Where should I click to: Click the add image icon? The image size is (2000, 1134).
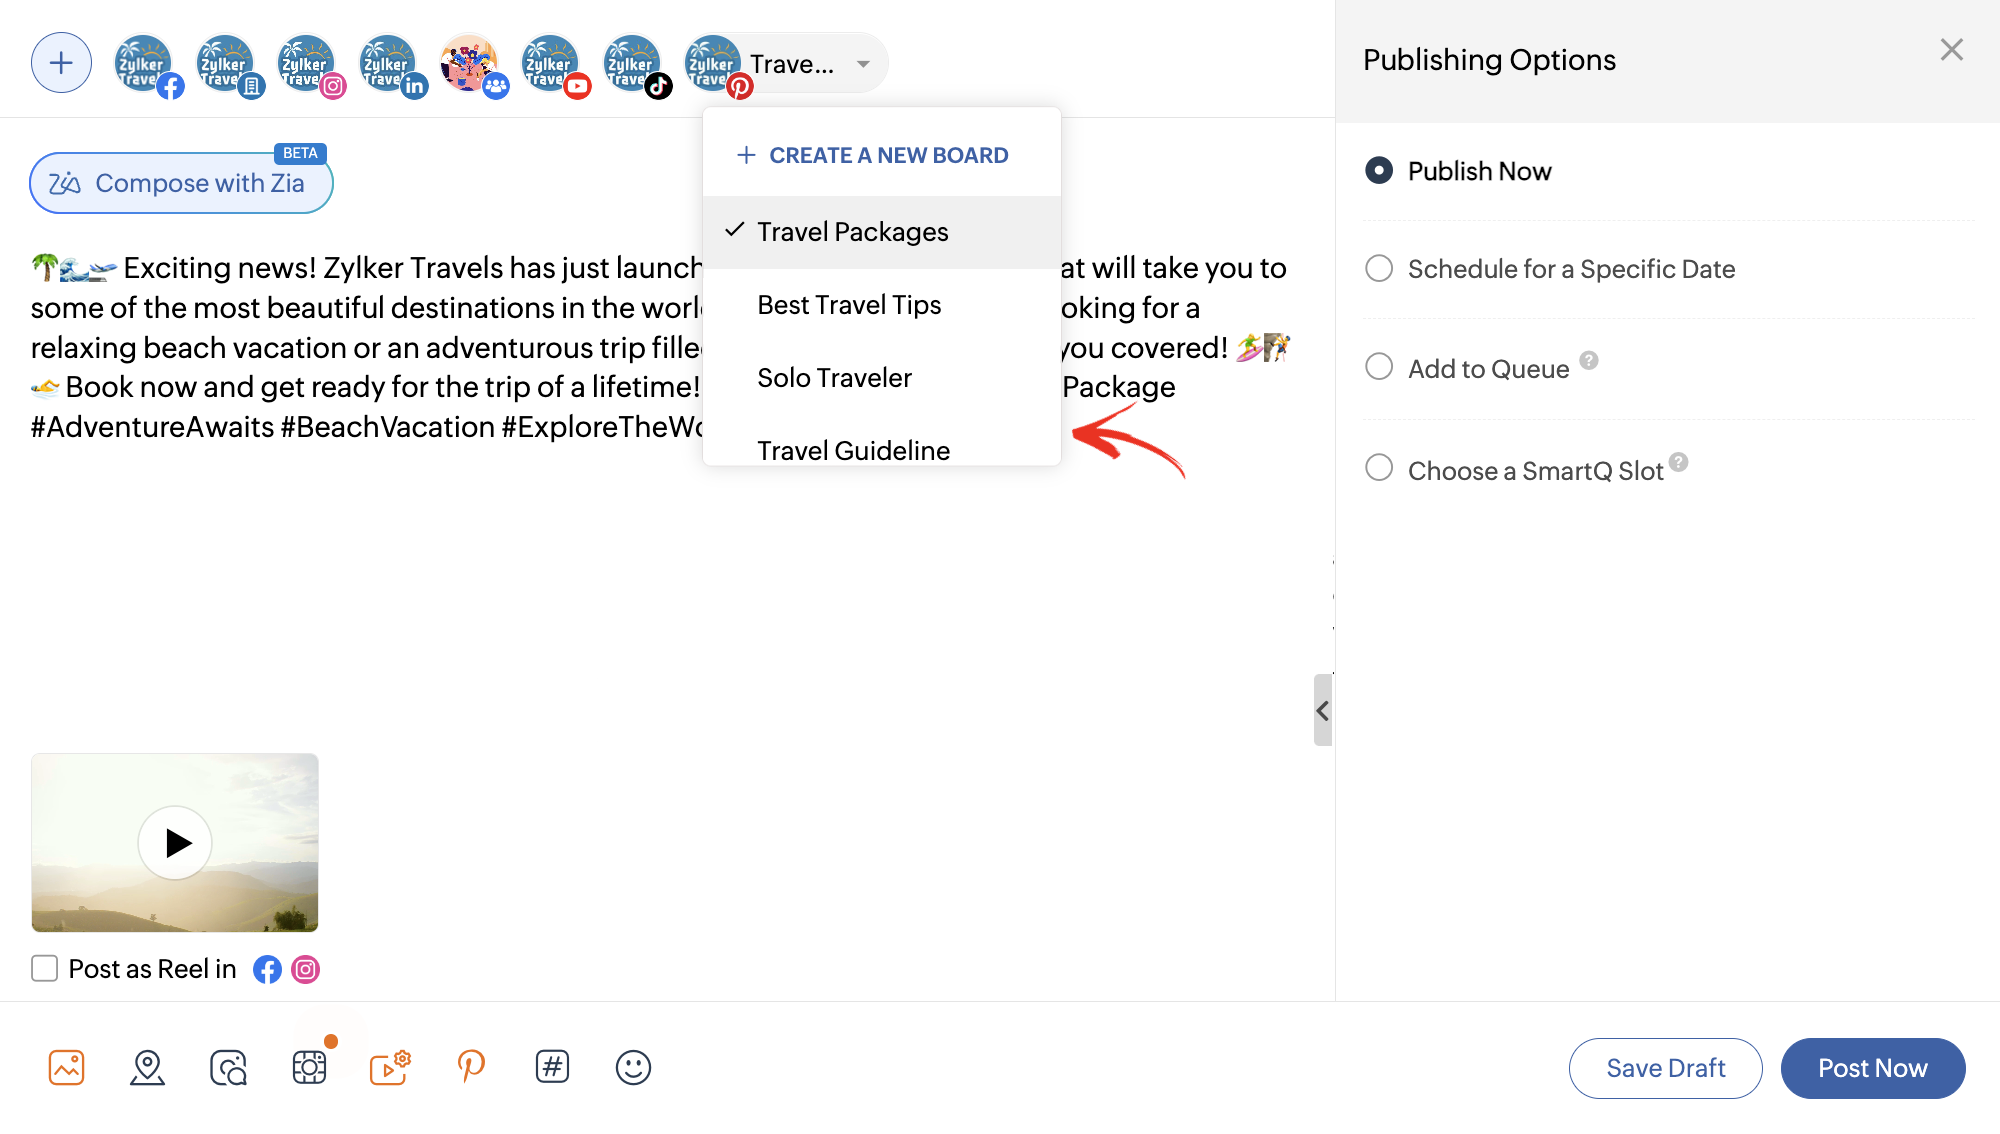pyautogui.click(x=67, y=1067)
